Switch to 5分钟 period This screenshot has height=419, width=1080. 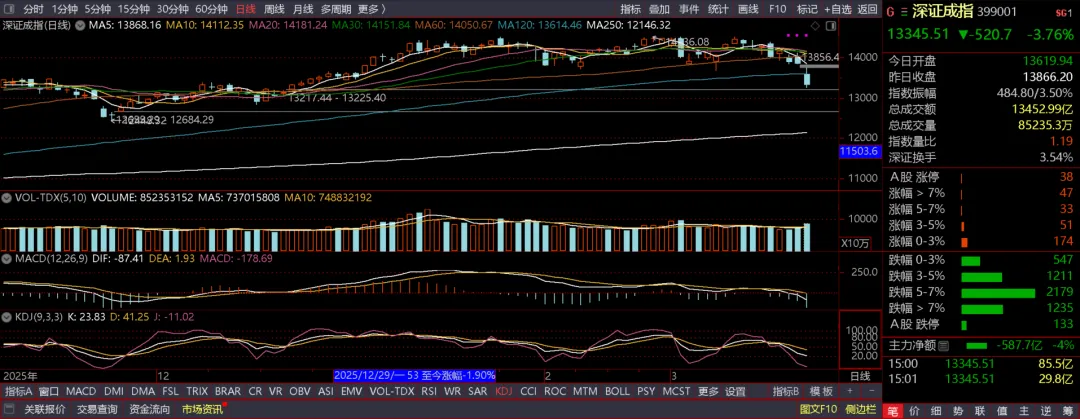click(x=98, y=10)
